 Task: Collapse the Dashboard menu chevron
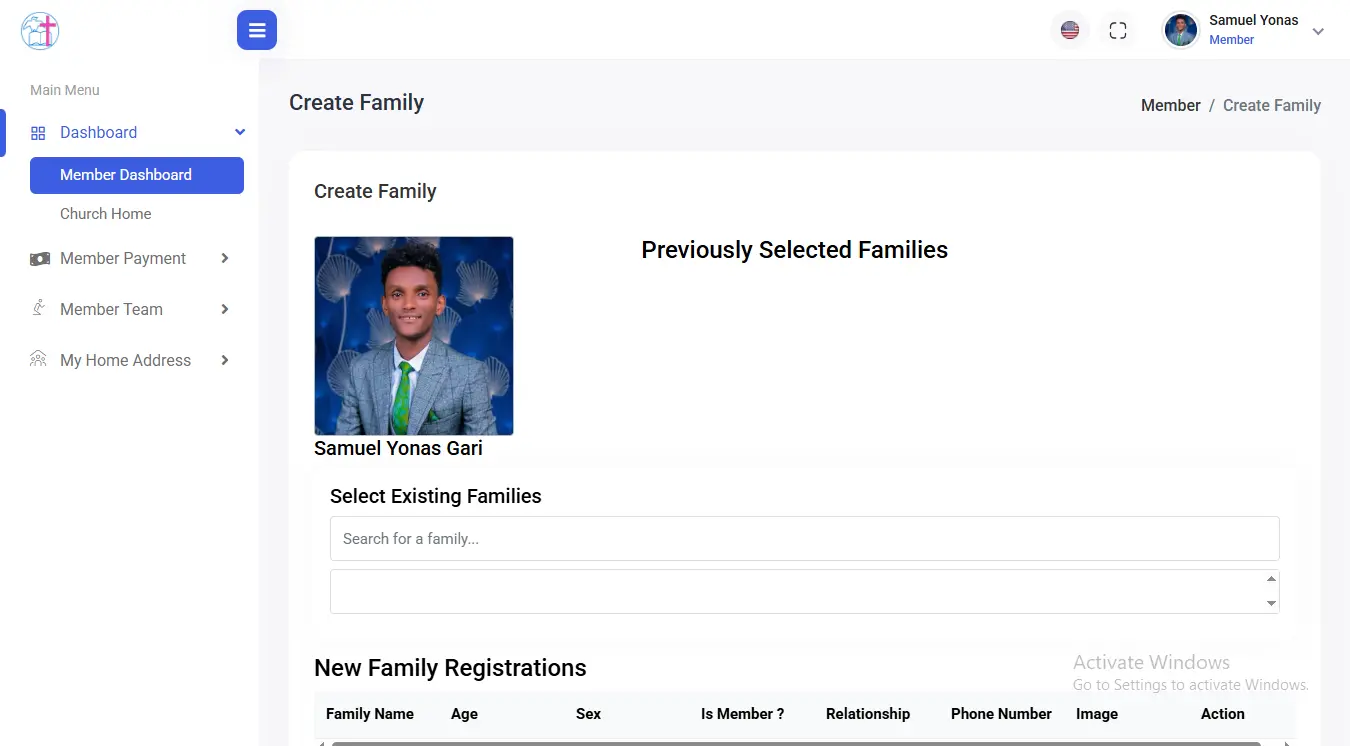(x=239, y=131)
